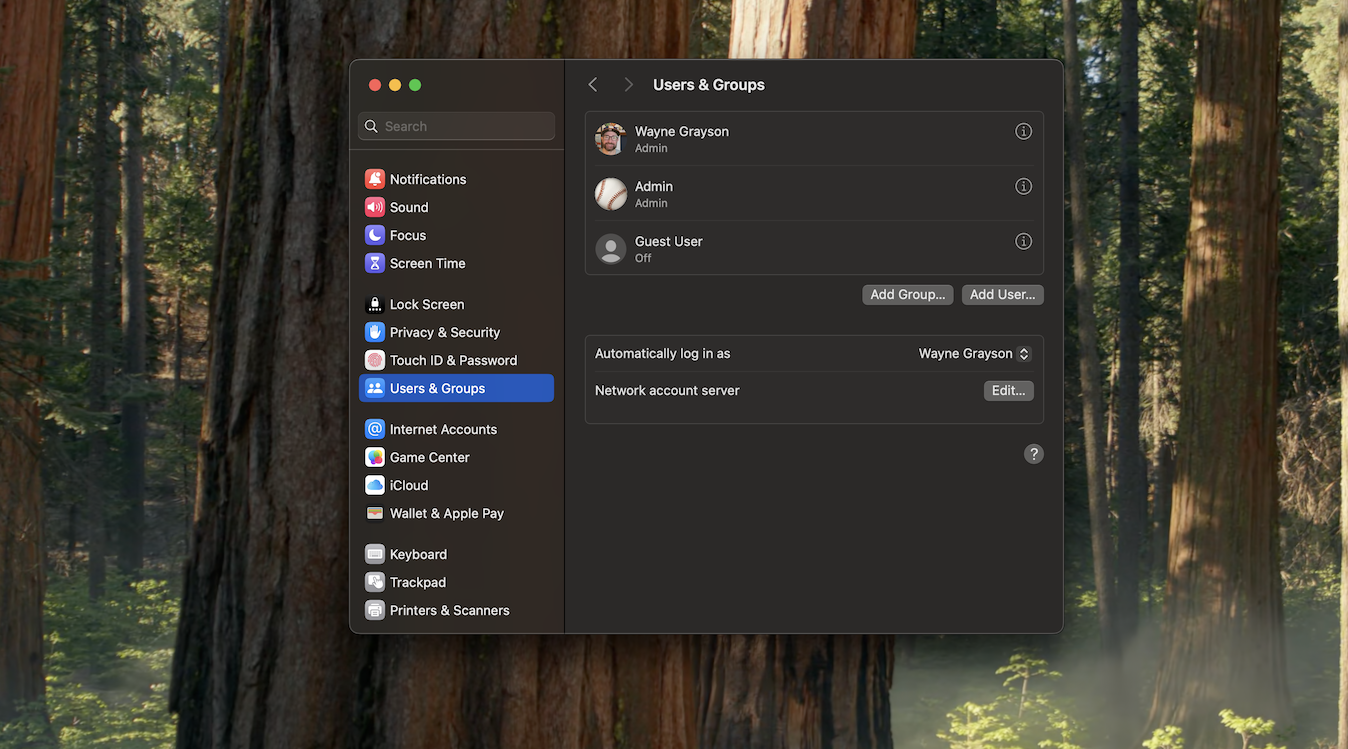
Task: Open Internet Accounts settings pane
Action: 443,429
